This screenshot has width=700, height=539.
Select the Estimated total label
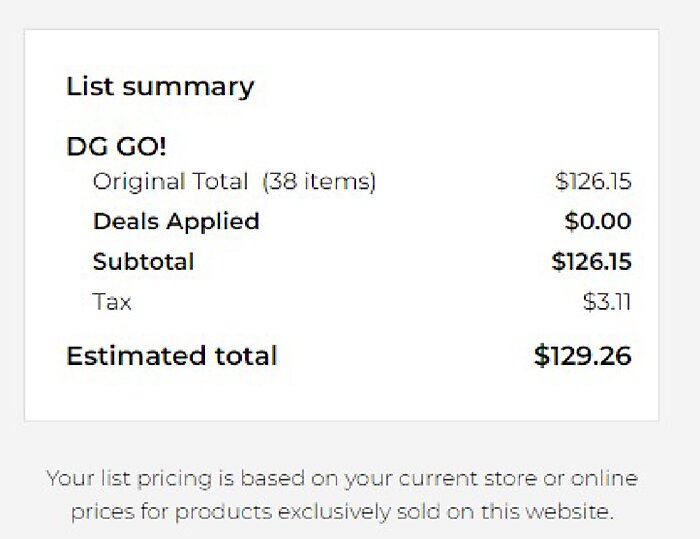coord(171,356)
